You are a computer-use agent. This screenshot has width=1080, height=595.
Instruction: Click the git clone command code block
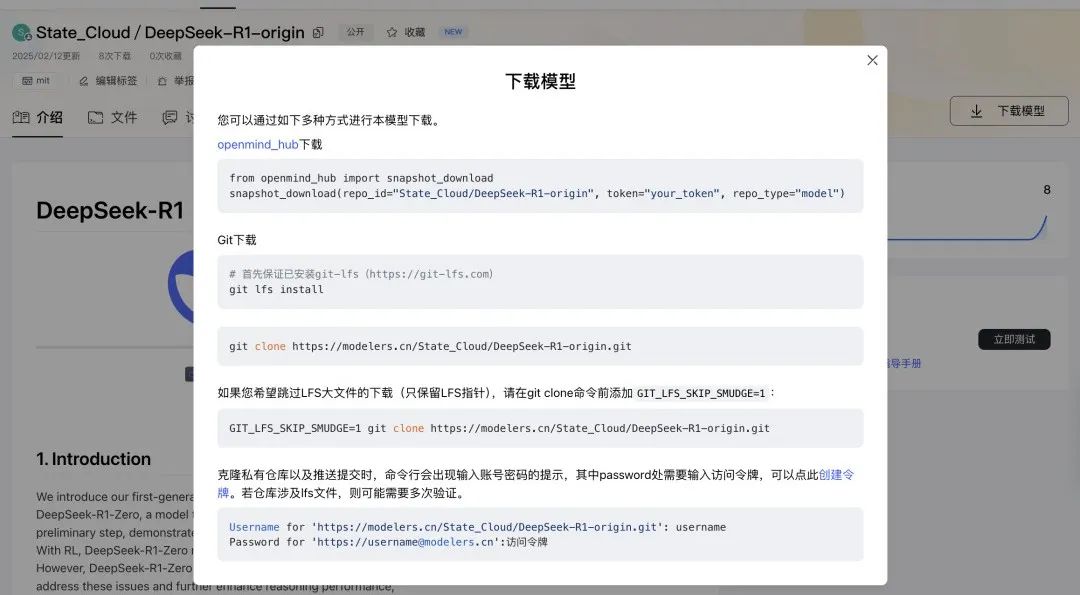click(x=540, y=346)
